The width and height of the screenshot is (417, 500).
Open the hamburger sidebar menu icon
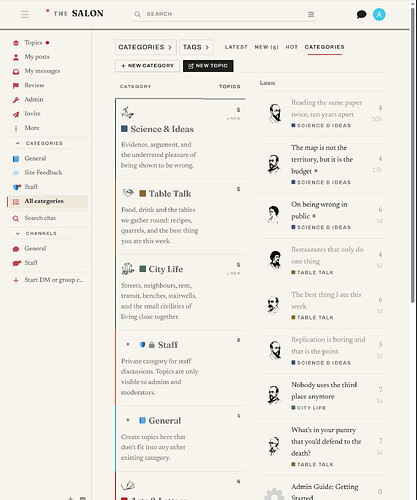(x=25, y=14)
